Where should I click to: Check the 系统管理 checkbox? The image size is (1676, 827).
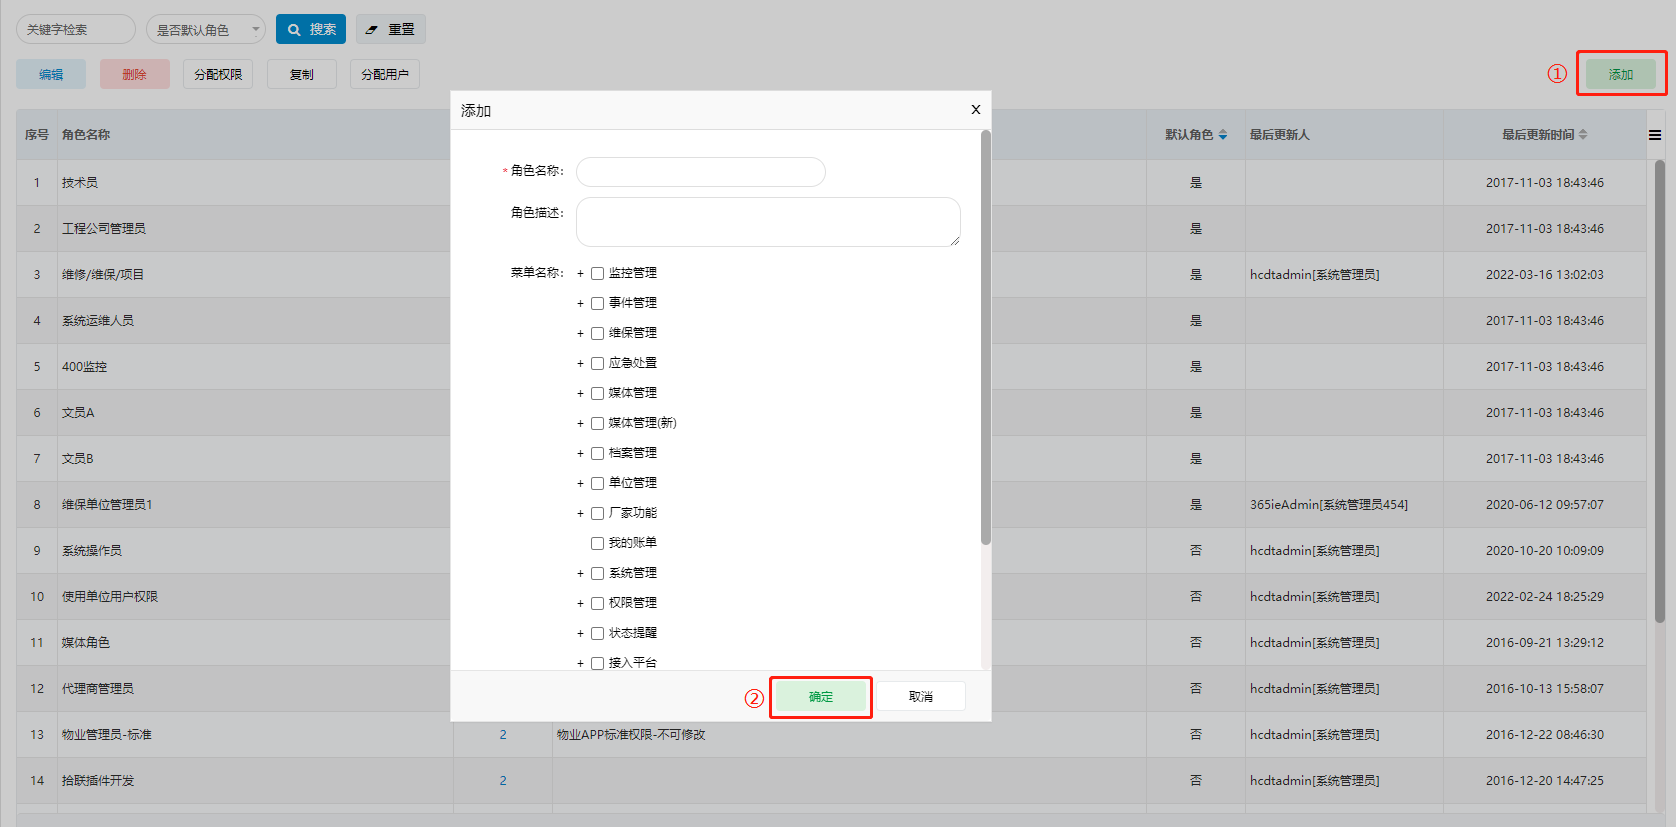point(597,573)
